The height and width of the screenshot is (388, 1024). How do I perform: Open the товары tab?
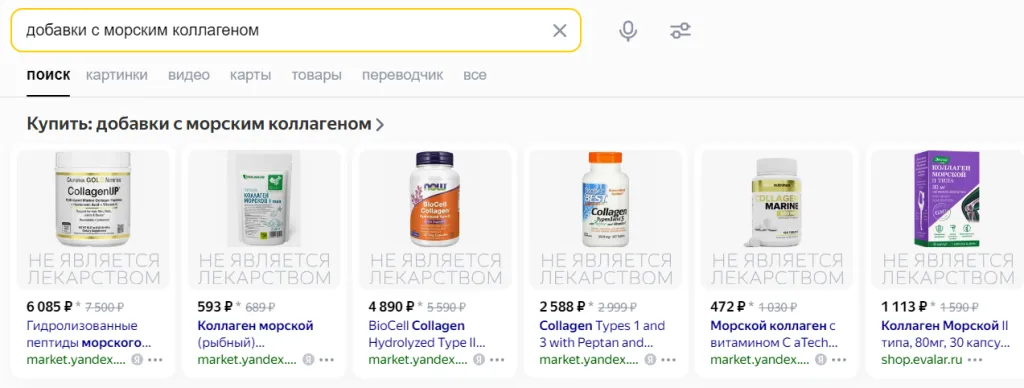click(x=317, y=75)
